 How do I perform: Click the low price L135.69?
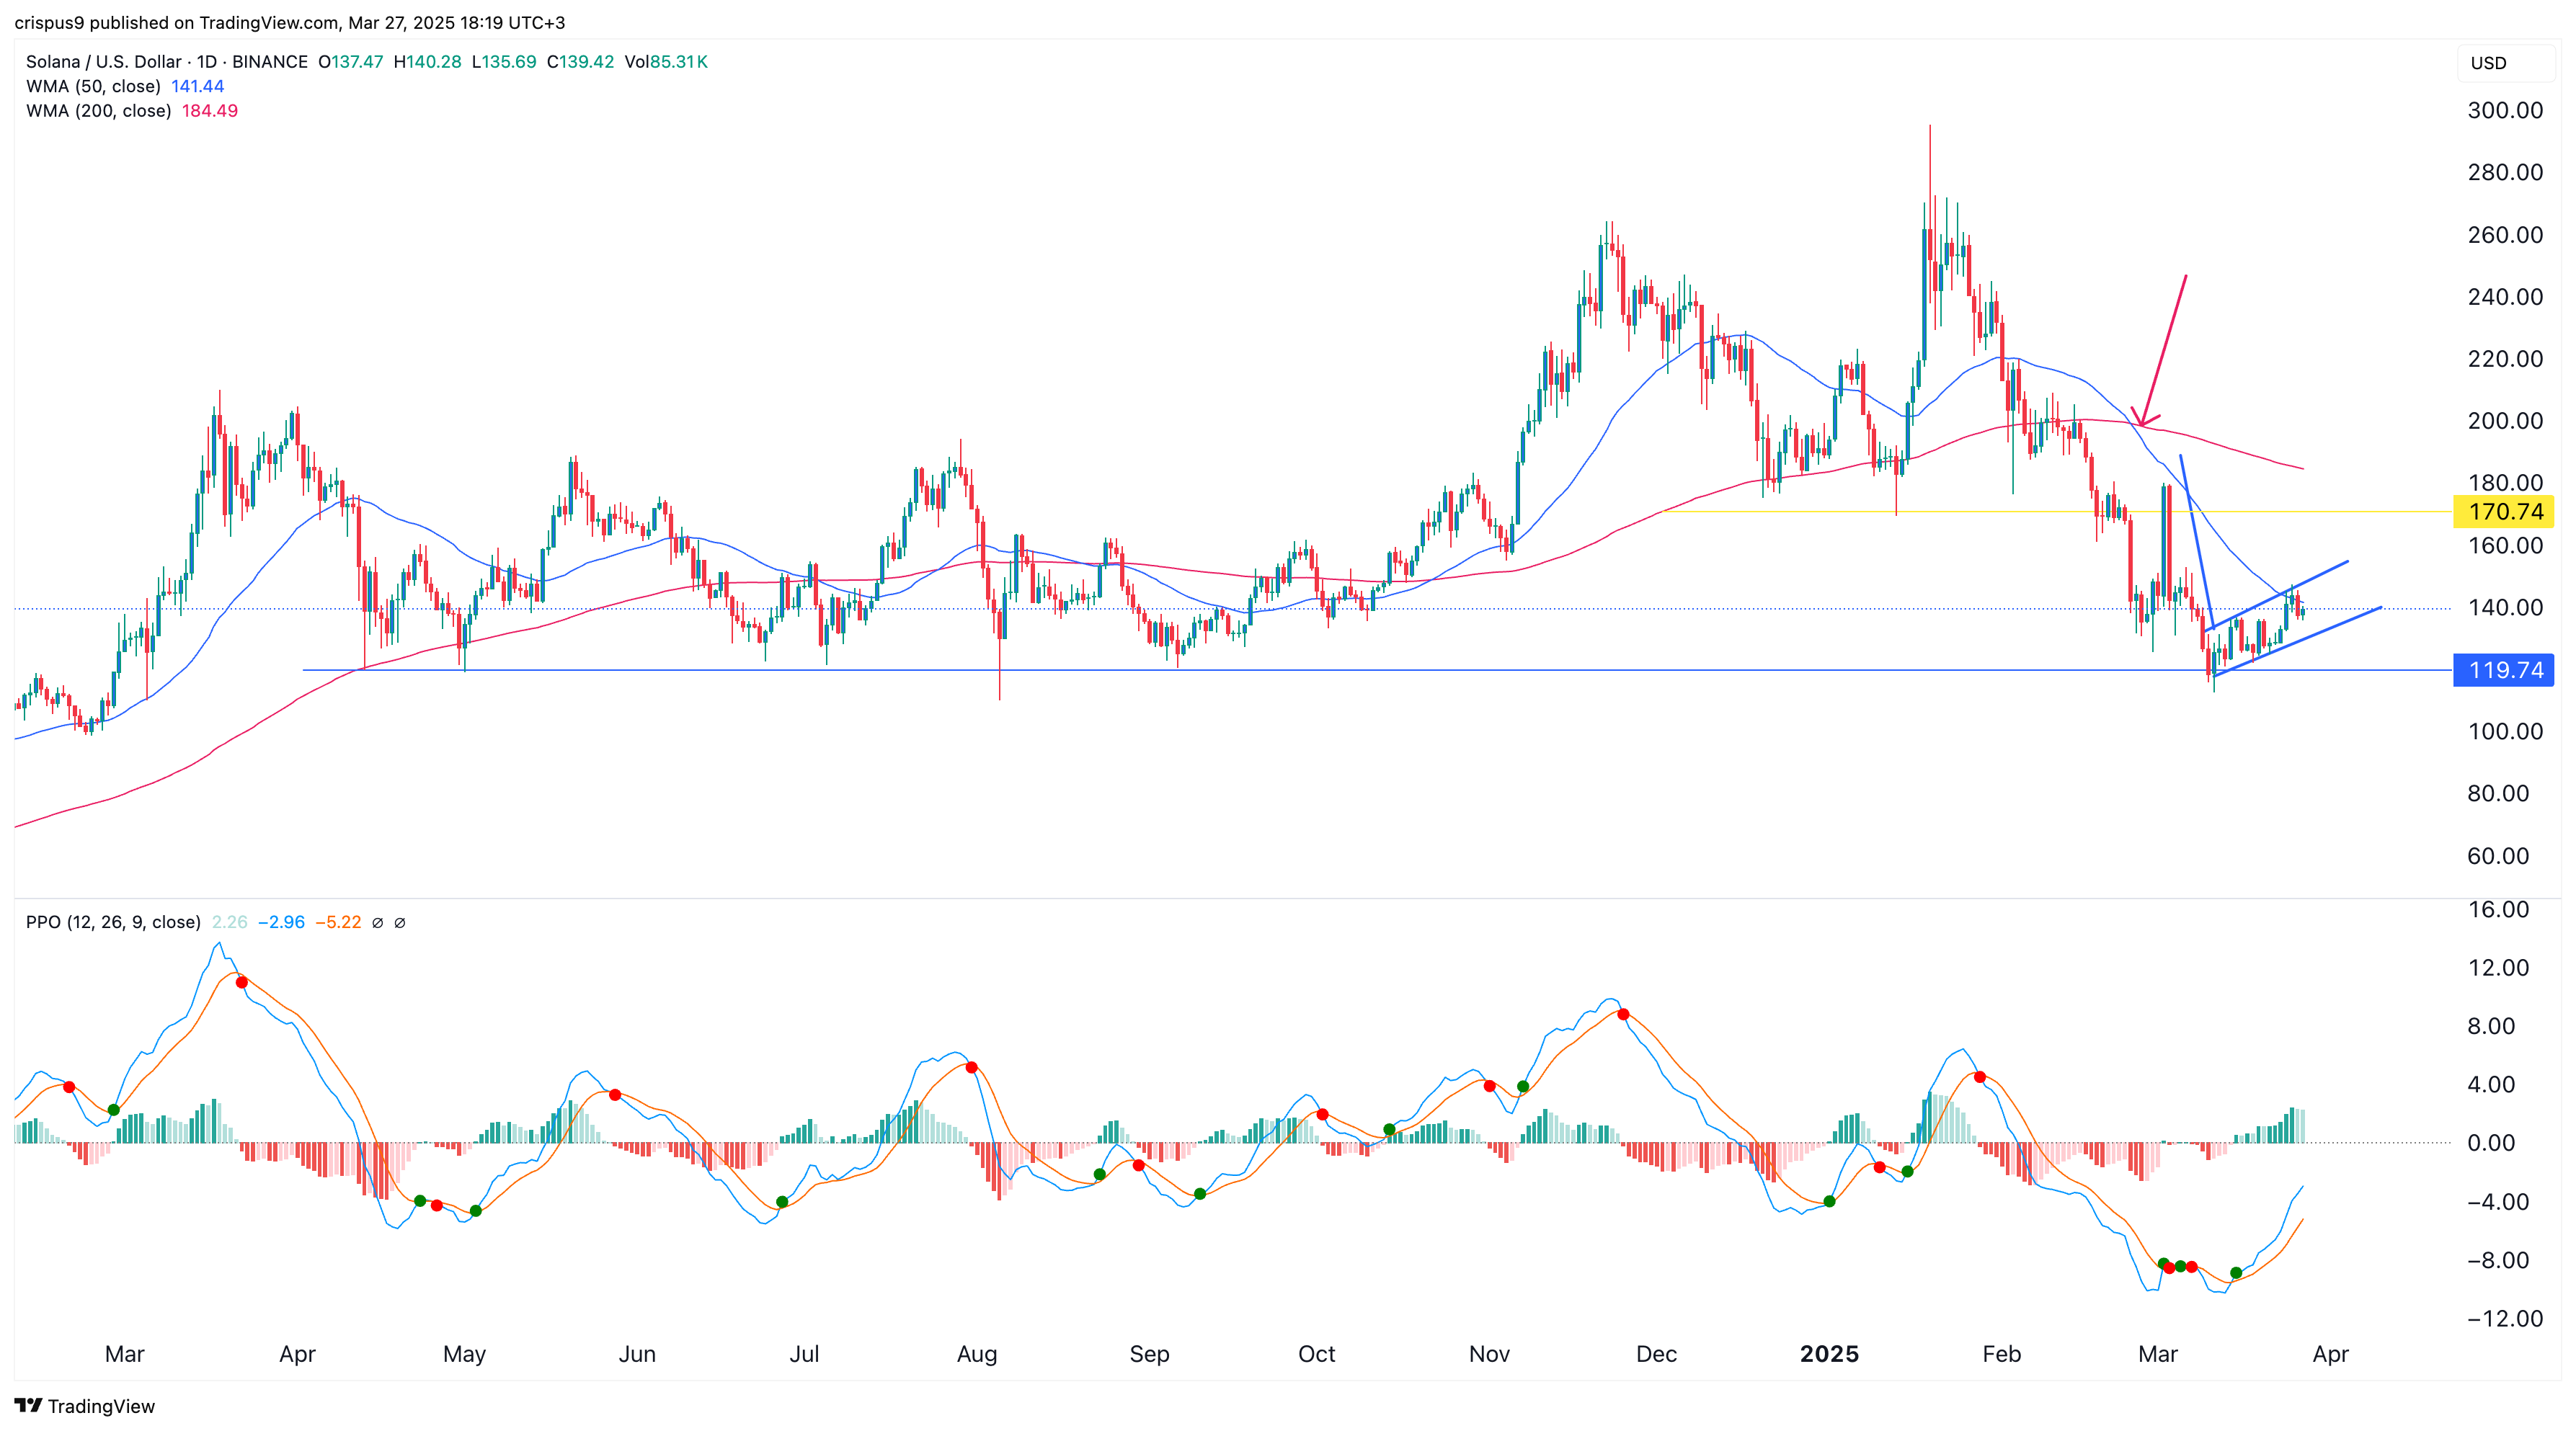coord(504,62)
